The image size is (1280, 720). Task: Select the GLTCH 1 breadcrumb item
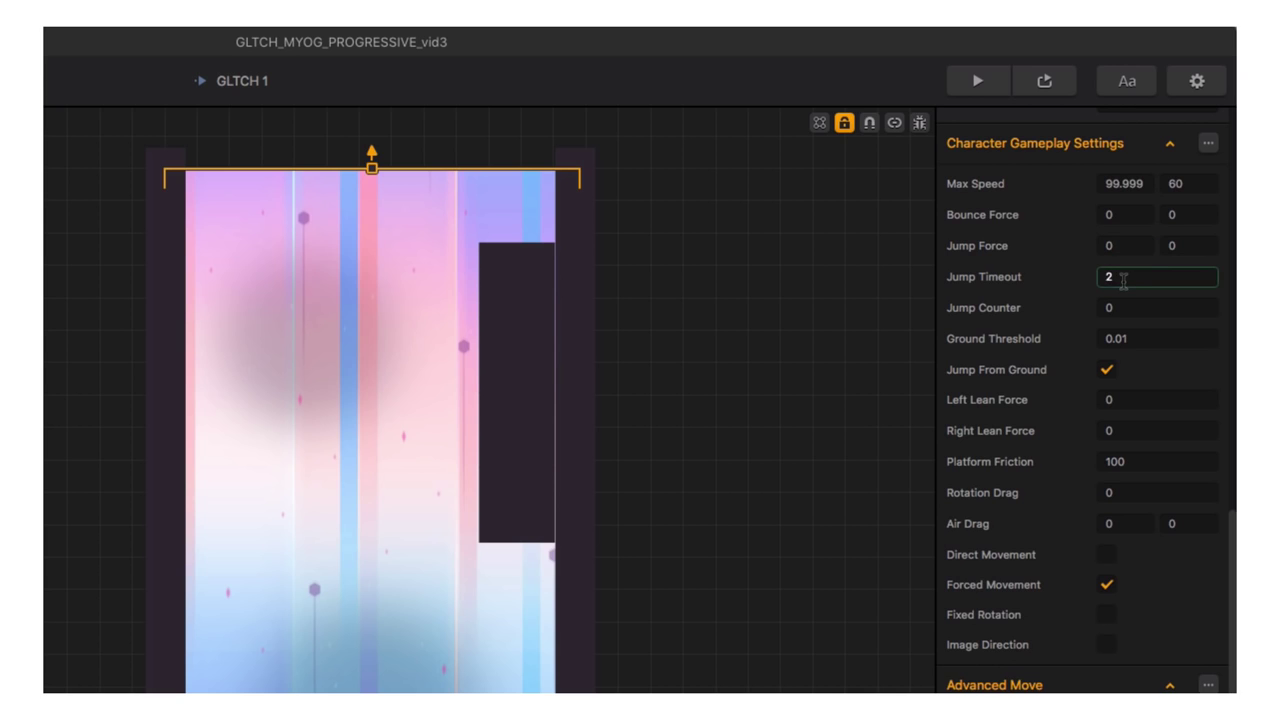[241, 81]
